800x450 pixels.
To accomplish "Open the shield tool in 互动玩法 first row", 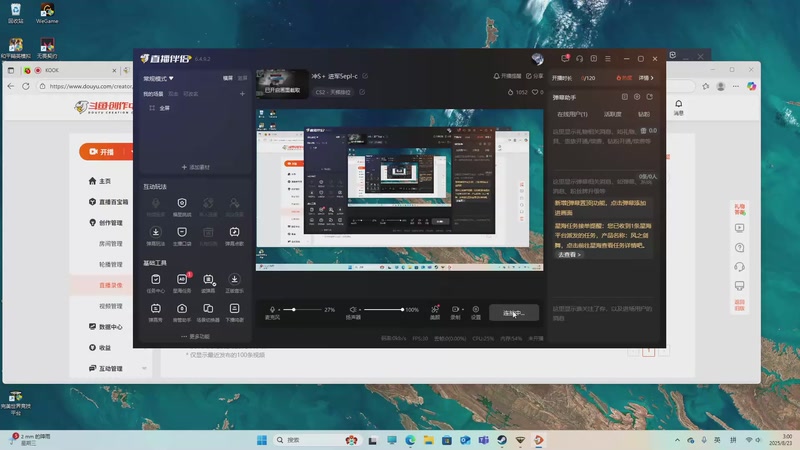I will (182, 207).
